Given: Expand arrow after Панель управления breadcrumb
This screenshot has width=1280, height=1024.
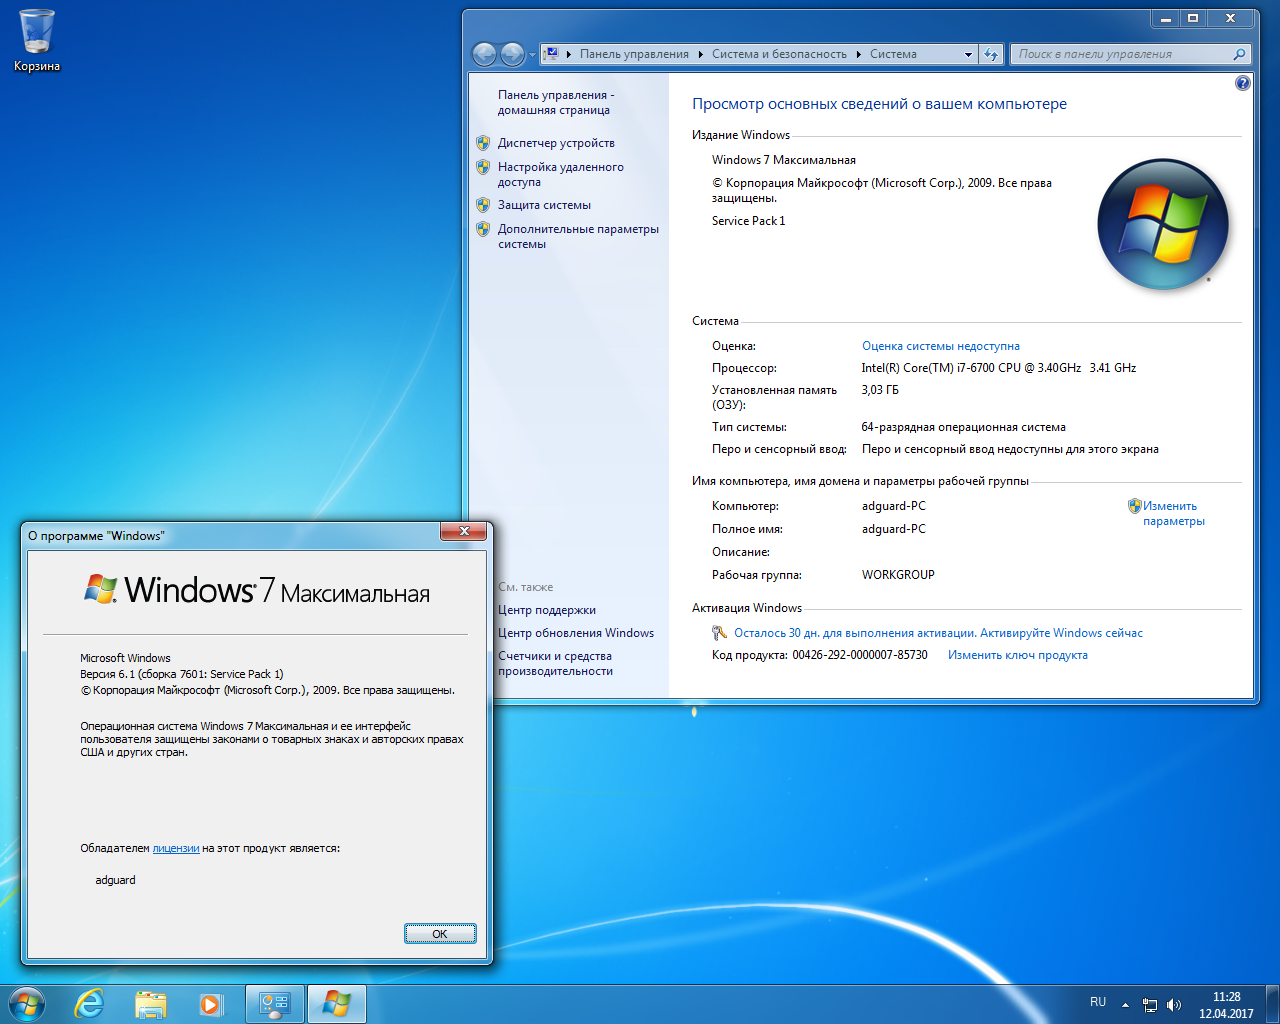Looking at the screenshot, I should pyautogui.click(x=700, y=54).
